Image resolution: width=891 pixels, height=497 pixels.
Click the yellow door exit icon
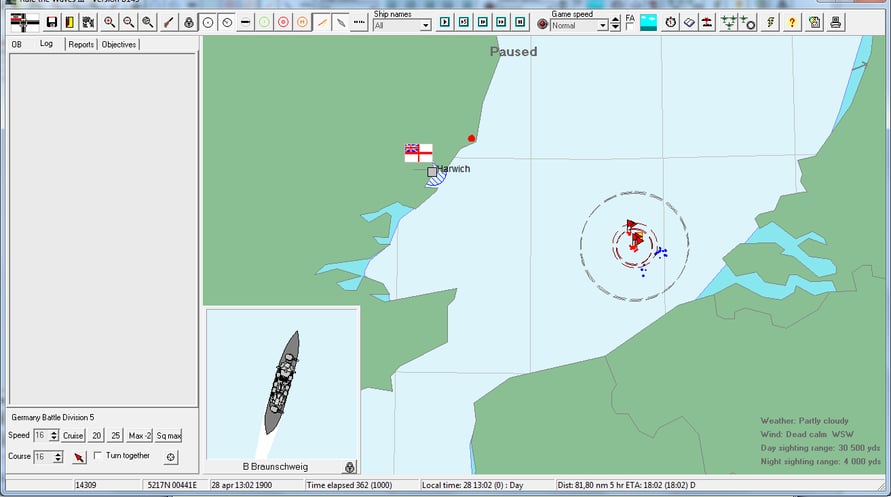pyautogui.click(x=70, y=23)
